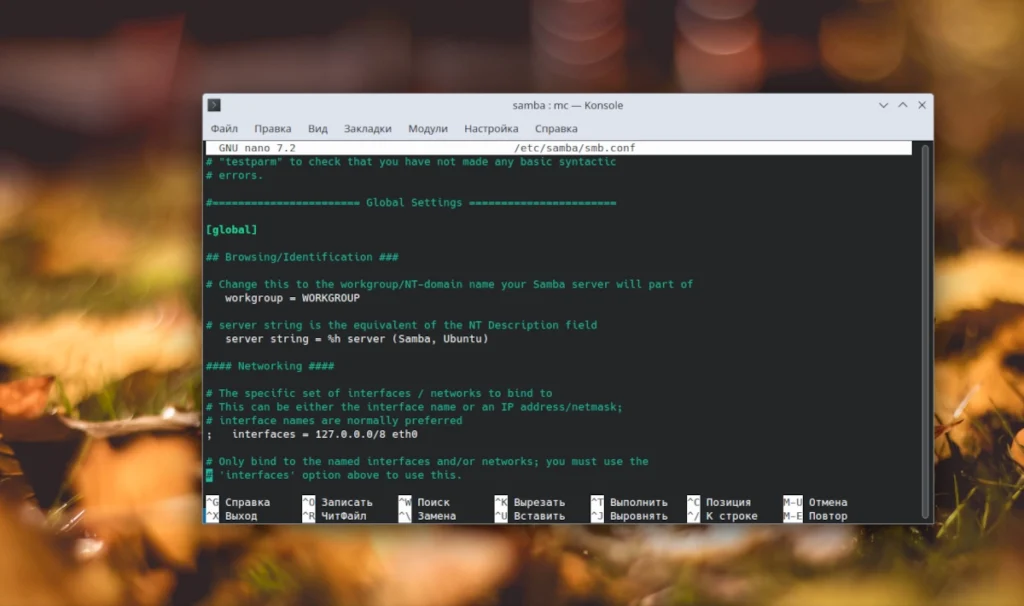The width and height of the screenshot is (1024, 606).
Task: Click the ^K Вырезать nano shortcut
Action: click(530, 502)
